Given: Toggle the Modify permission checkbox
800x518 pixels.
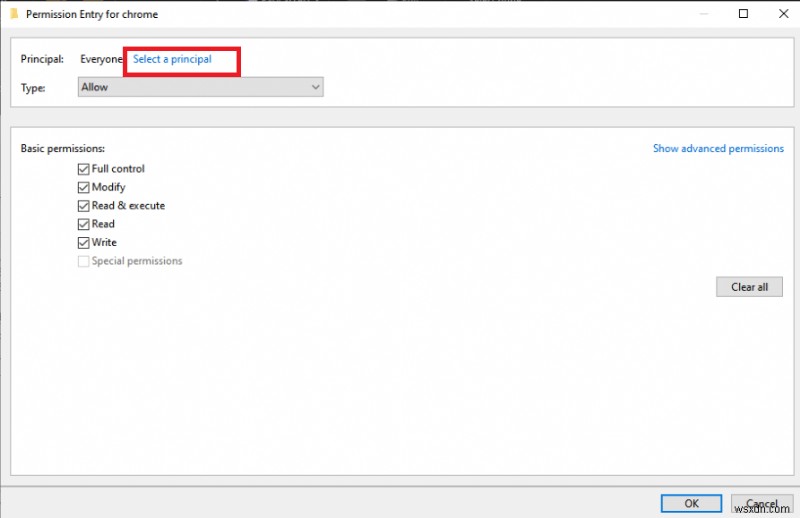Looking at the screenshot, I should (83, 187).
